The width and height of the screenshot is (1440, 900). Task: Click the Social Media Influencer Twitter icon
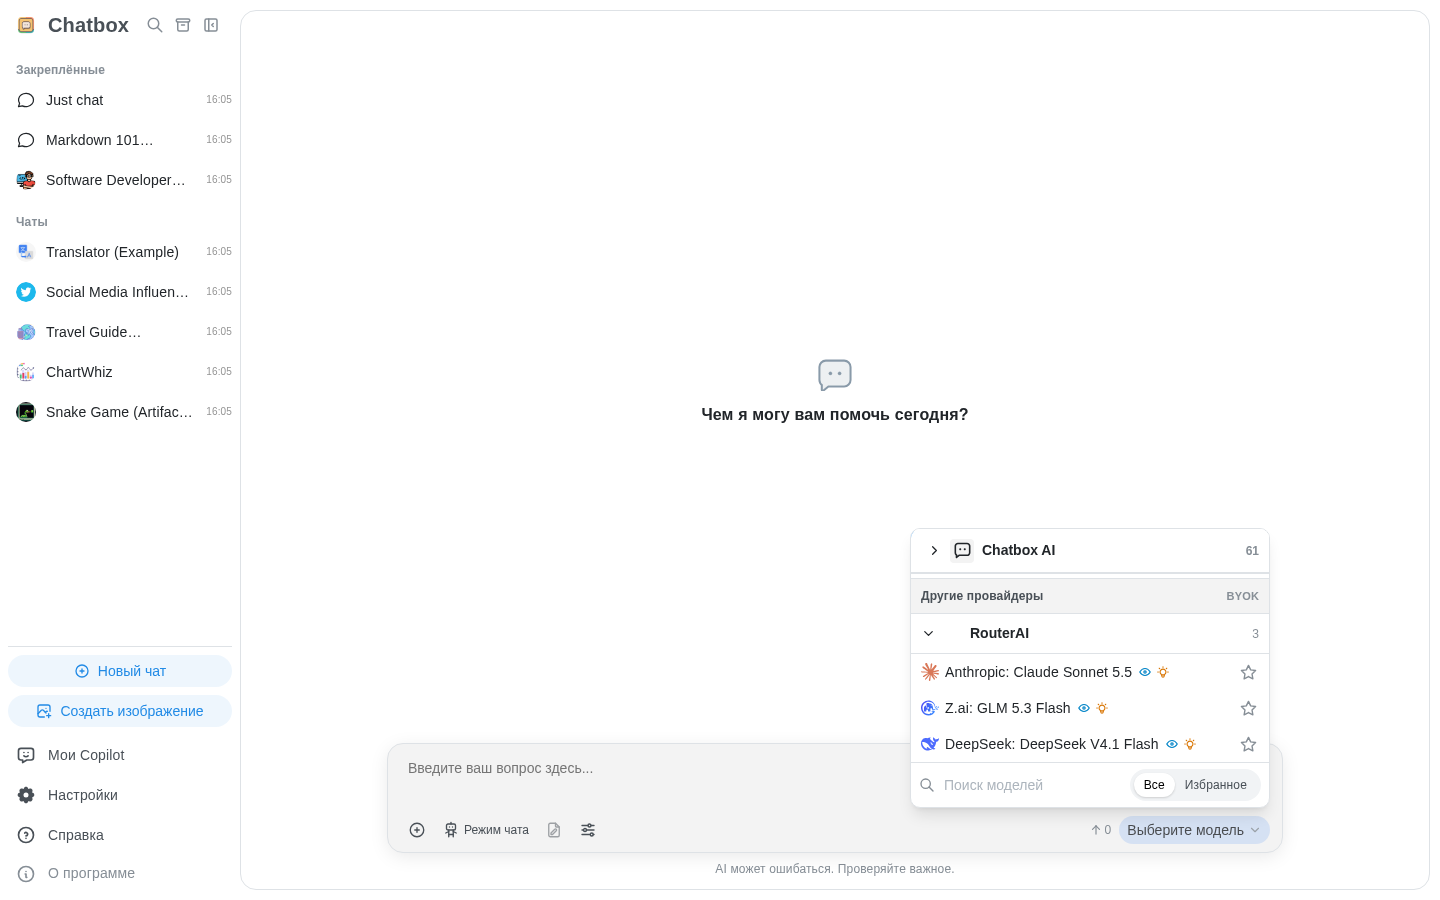[x=26, y=292]
